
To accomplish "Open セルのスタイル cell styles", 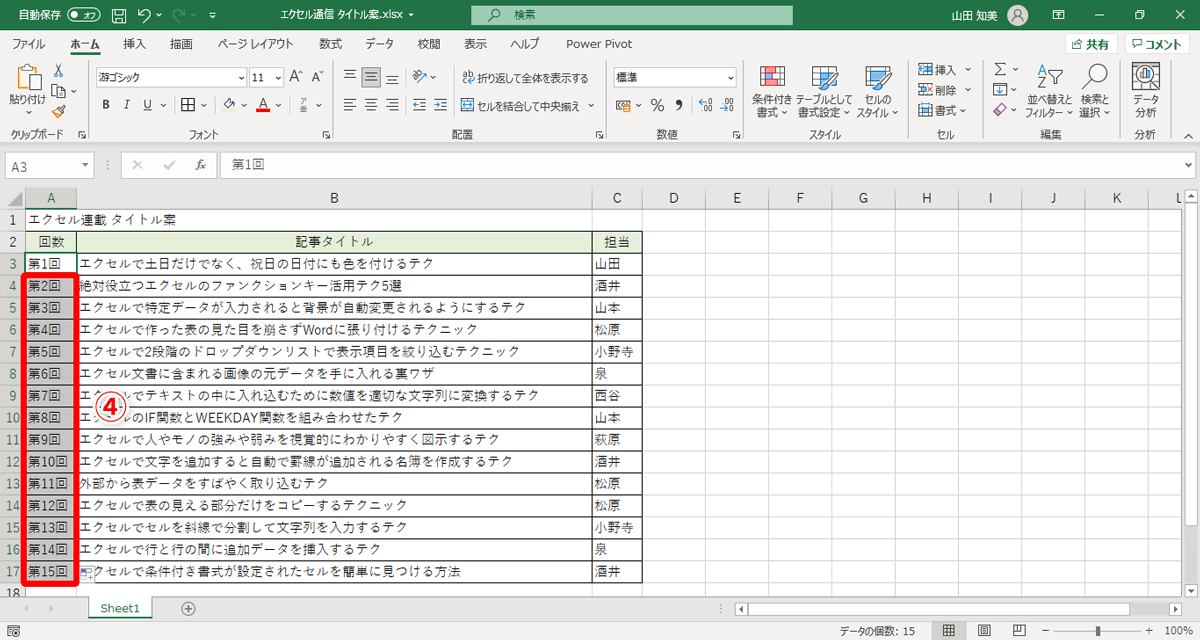I will pyautogui.click(x=877, y=91).
